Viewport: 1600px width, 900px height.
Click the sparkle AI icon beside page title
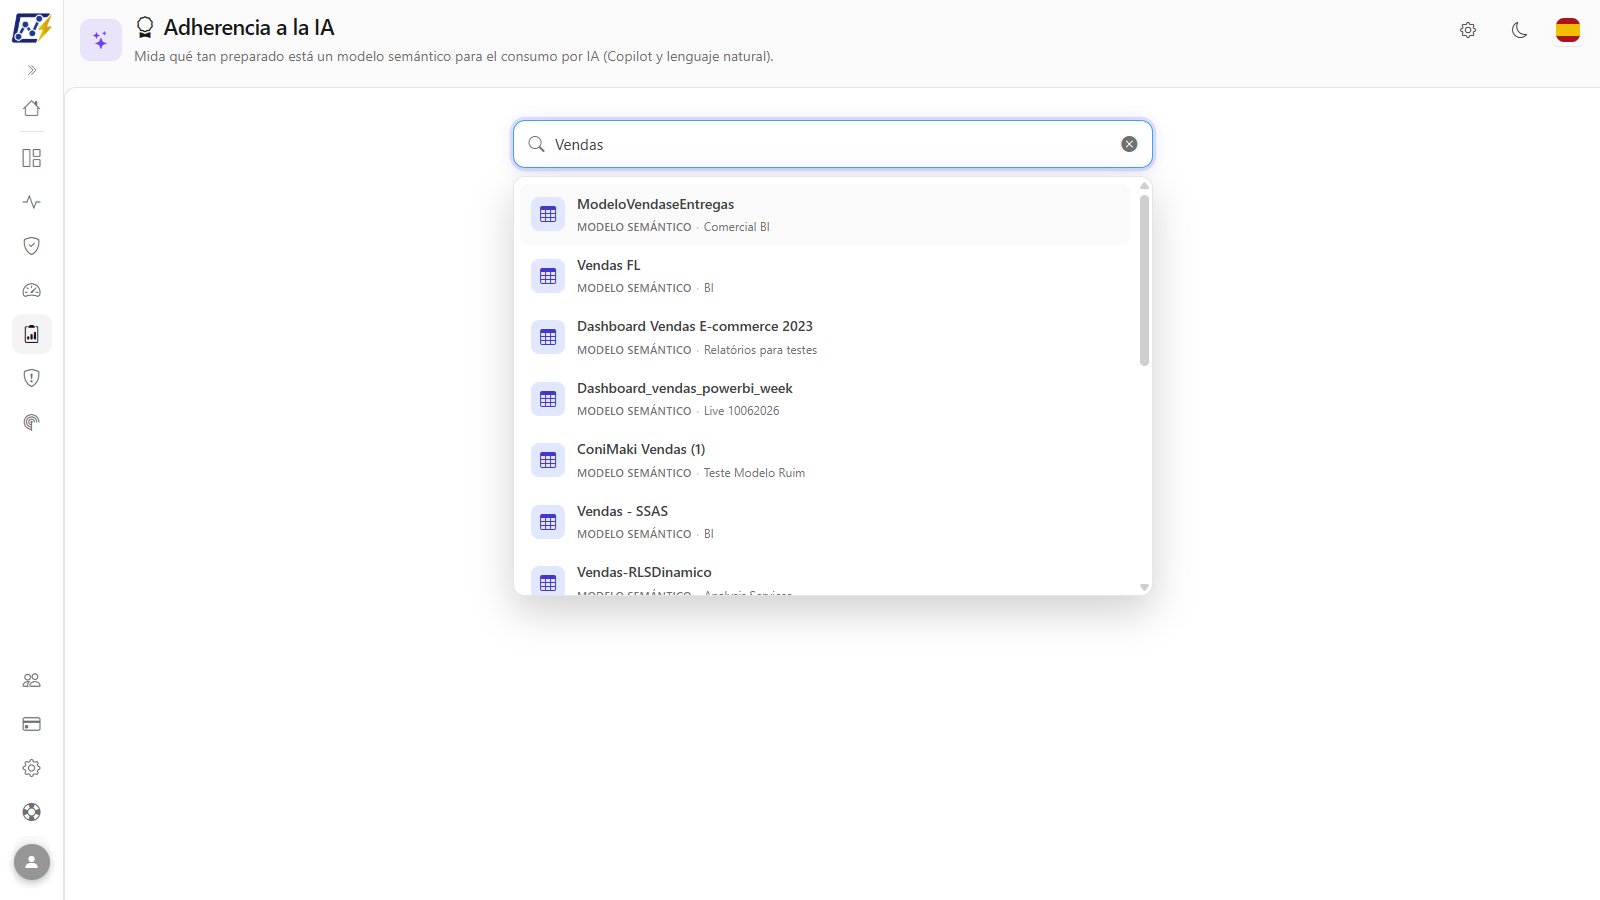[101, 40]
